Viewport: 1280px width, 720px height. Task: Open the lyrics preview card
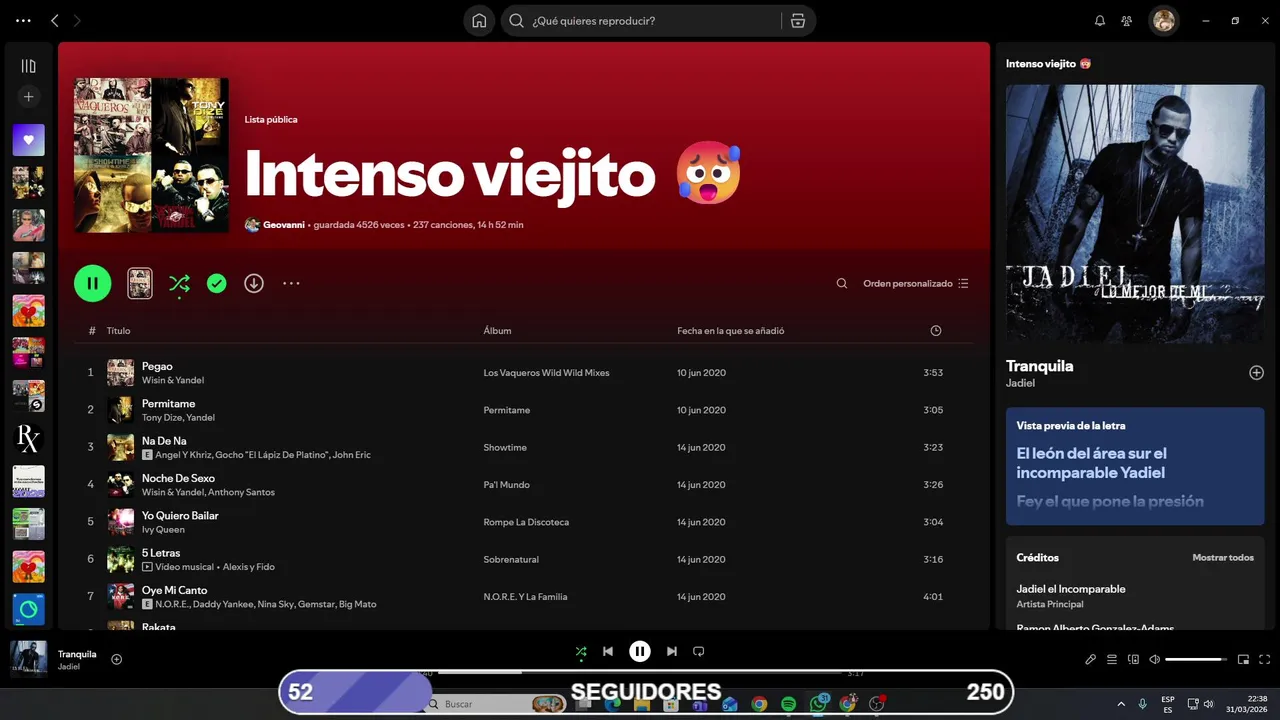[1135, 466]
